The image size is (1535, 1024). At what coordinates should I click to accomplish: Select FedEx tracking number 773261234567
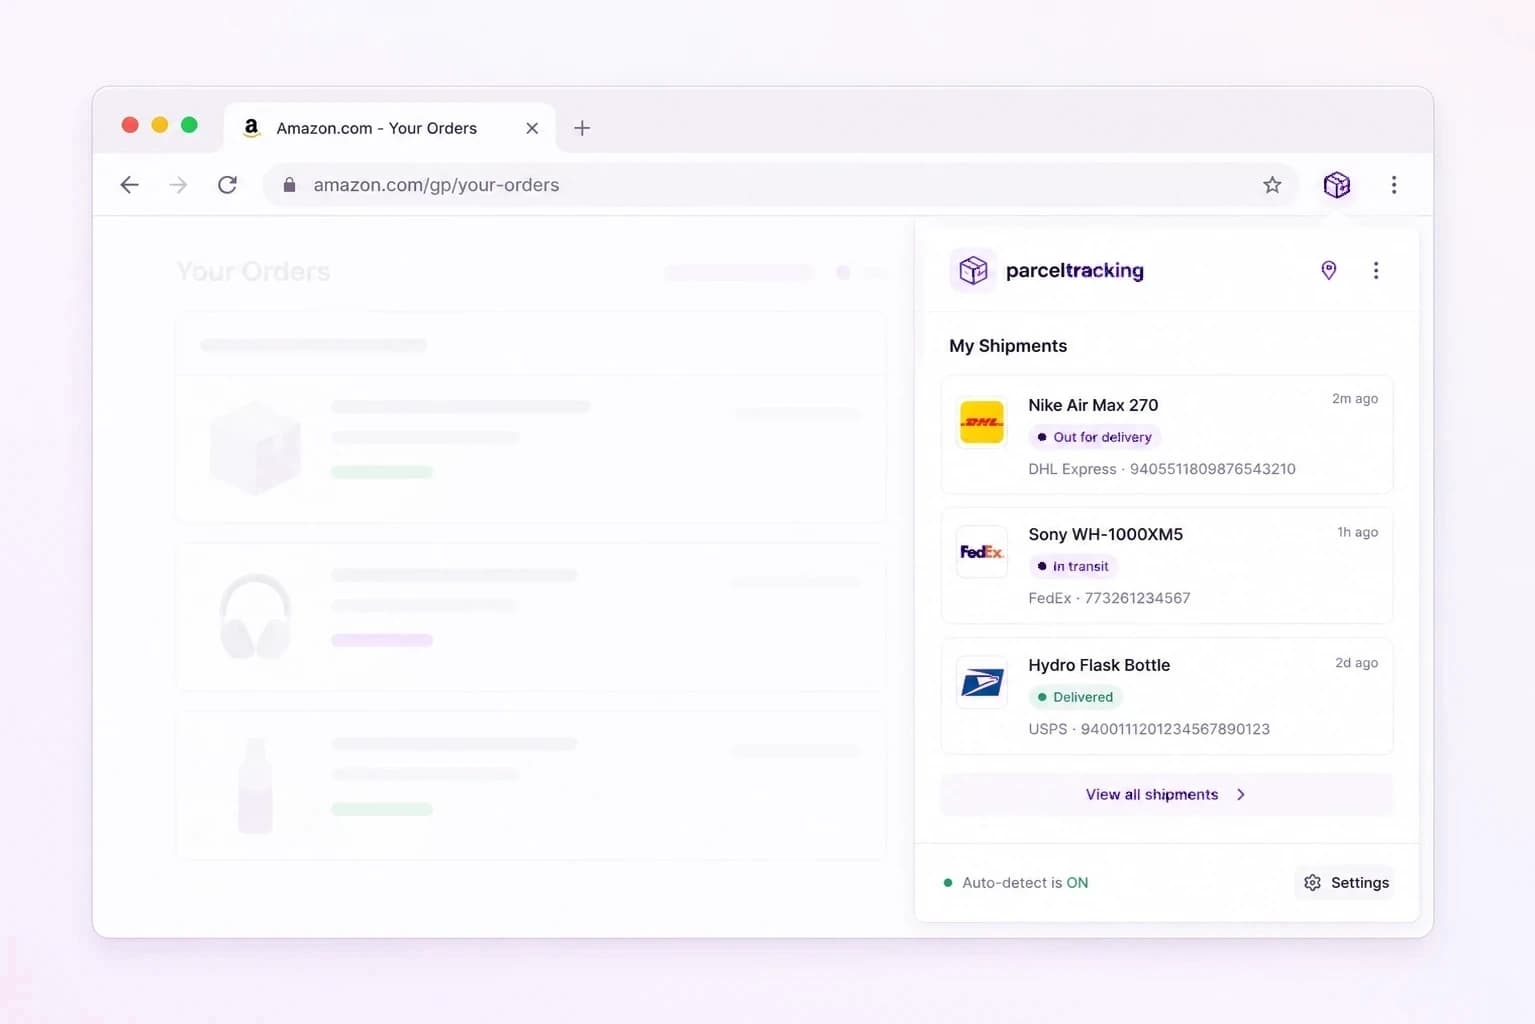(x=1138, y=598)
